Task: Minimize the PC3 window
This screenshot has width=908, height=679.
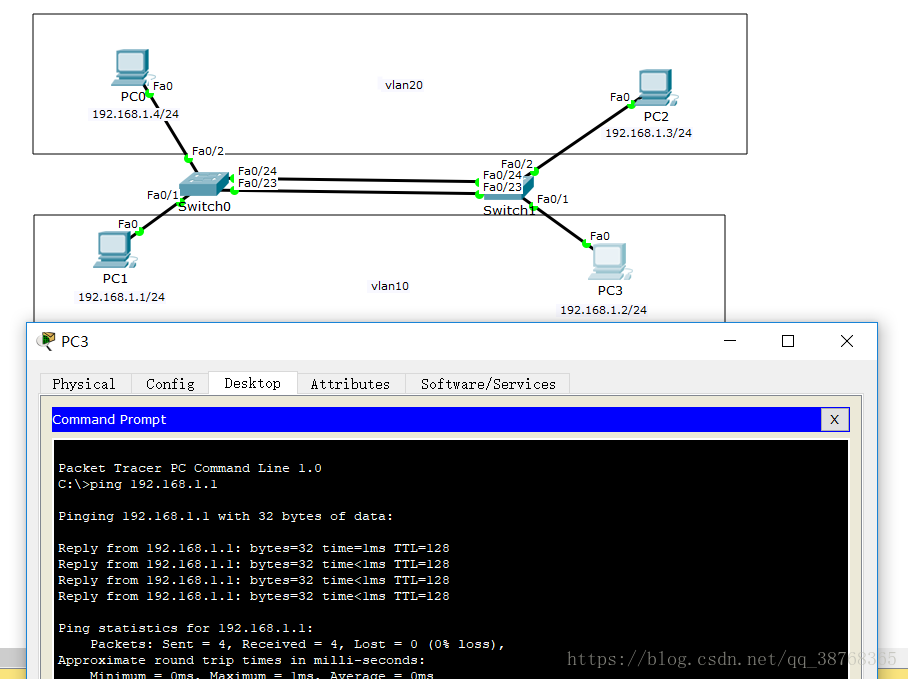Action: coord(730,341)
